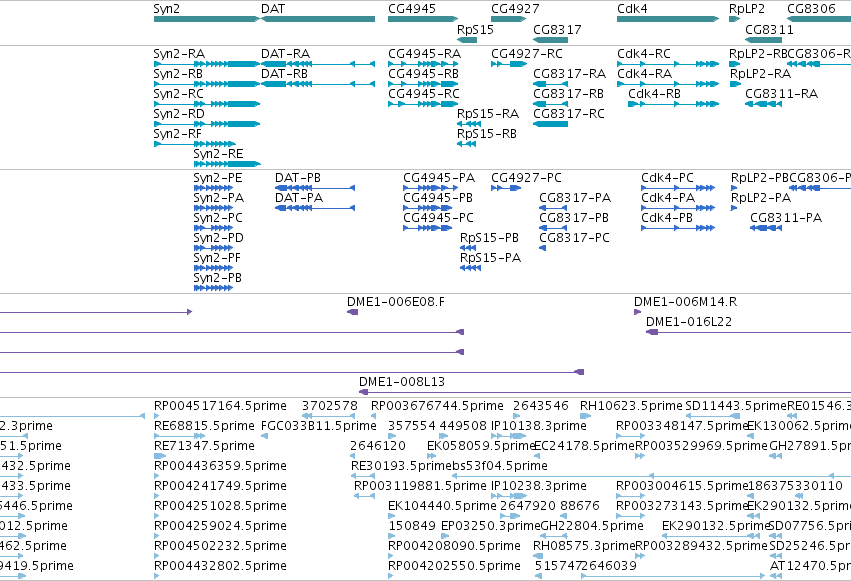Select the CG8306 gene bar
This screenshot has width=851, height=581.
[819, 19]
